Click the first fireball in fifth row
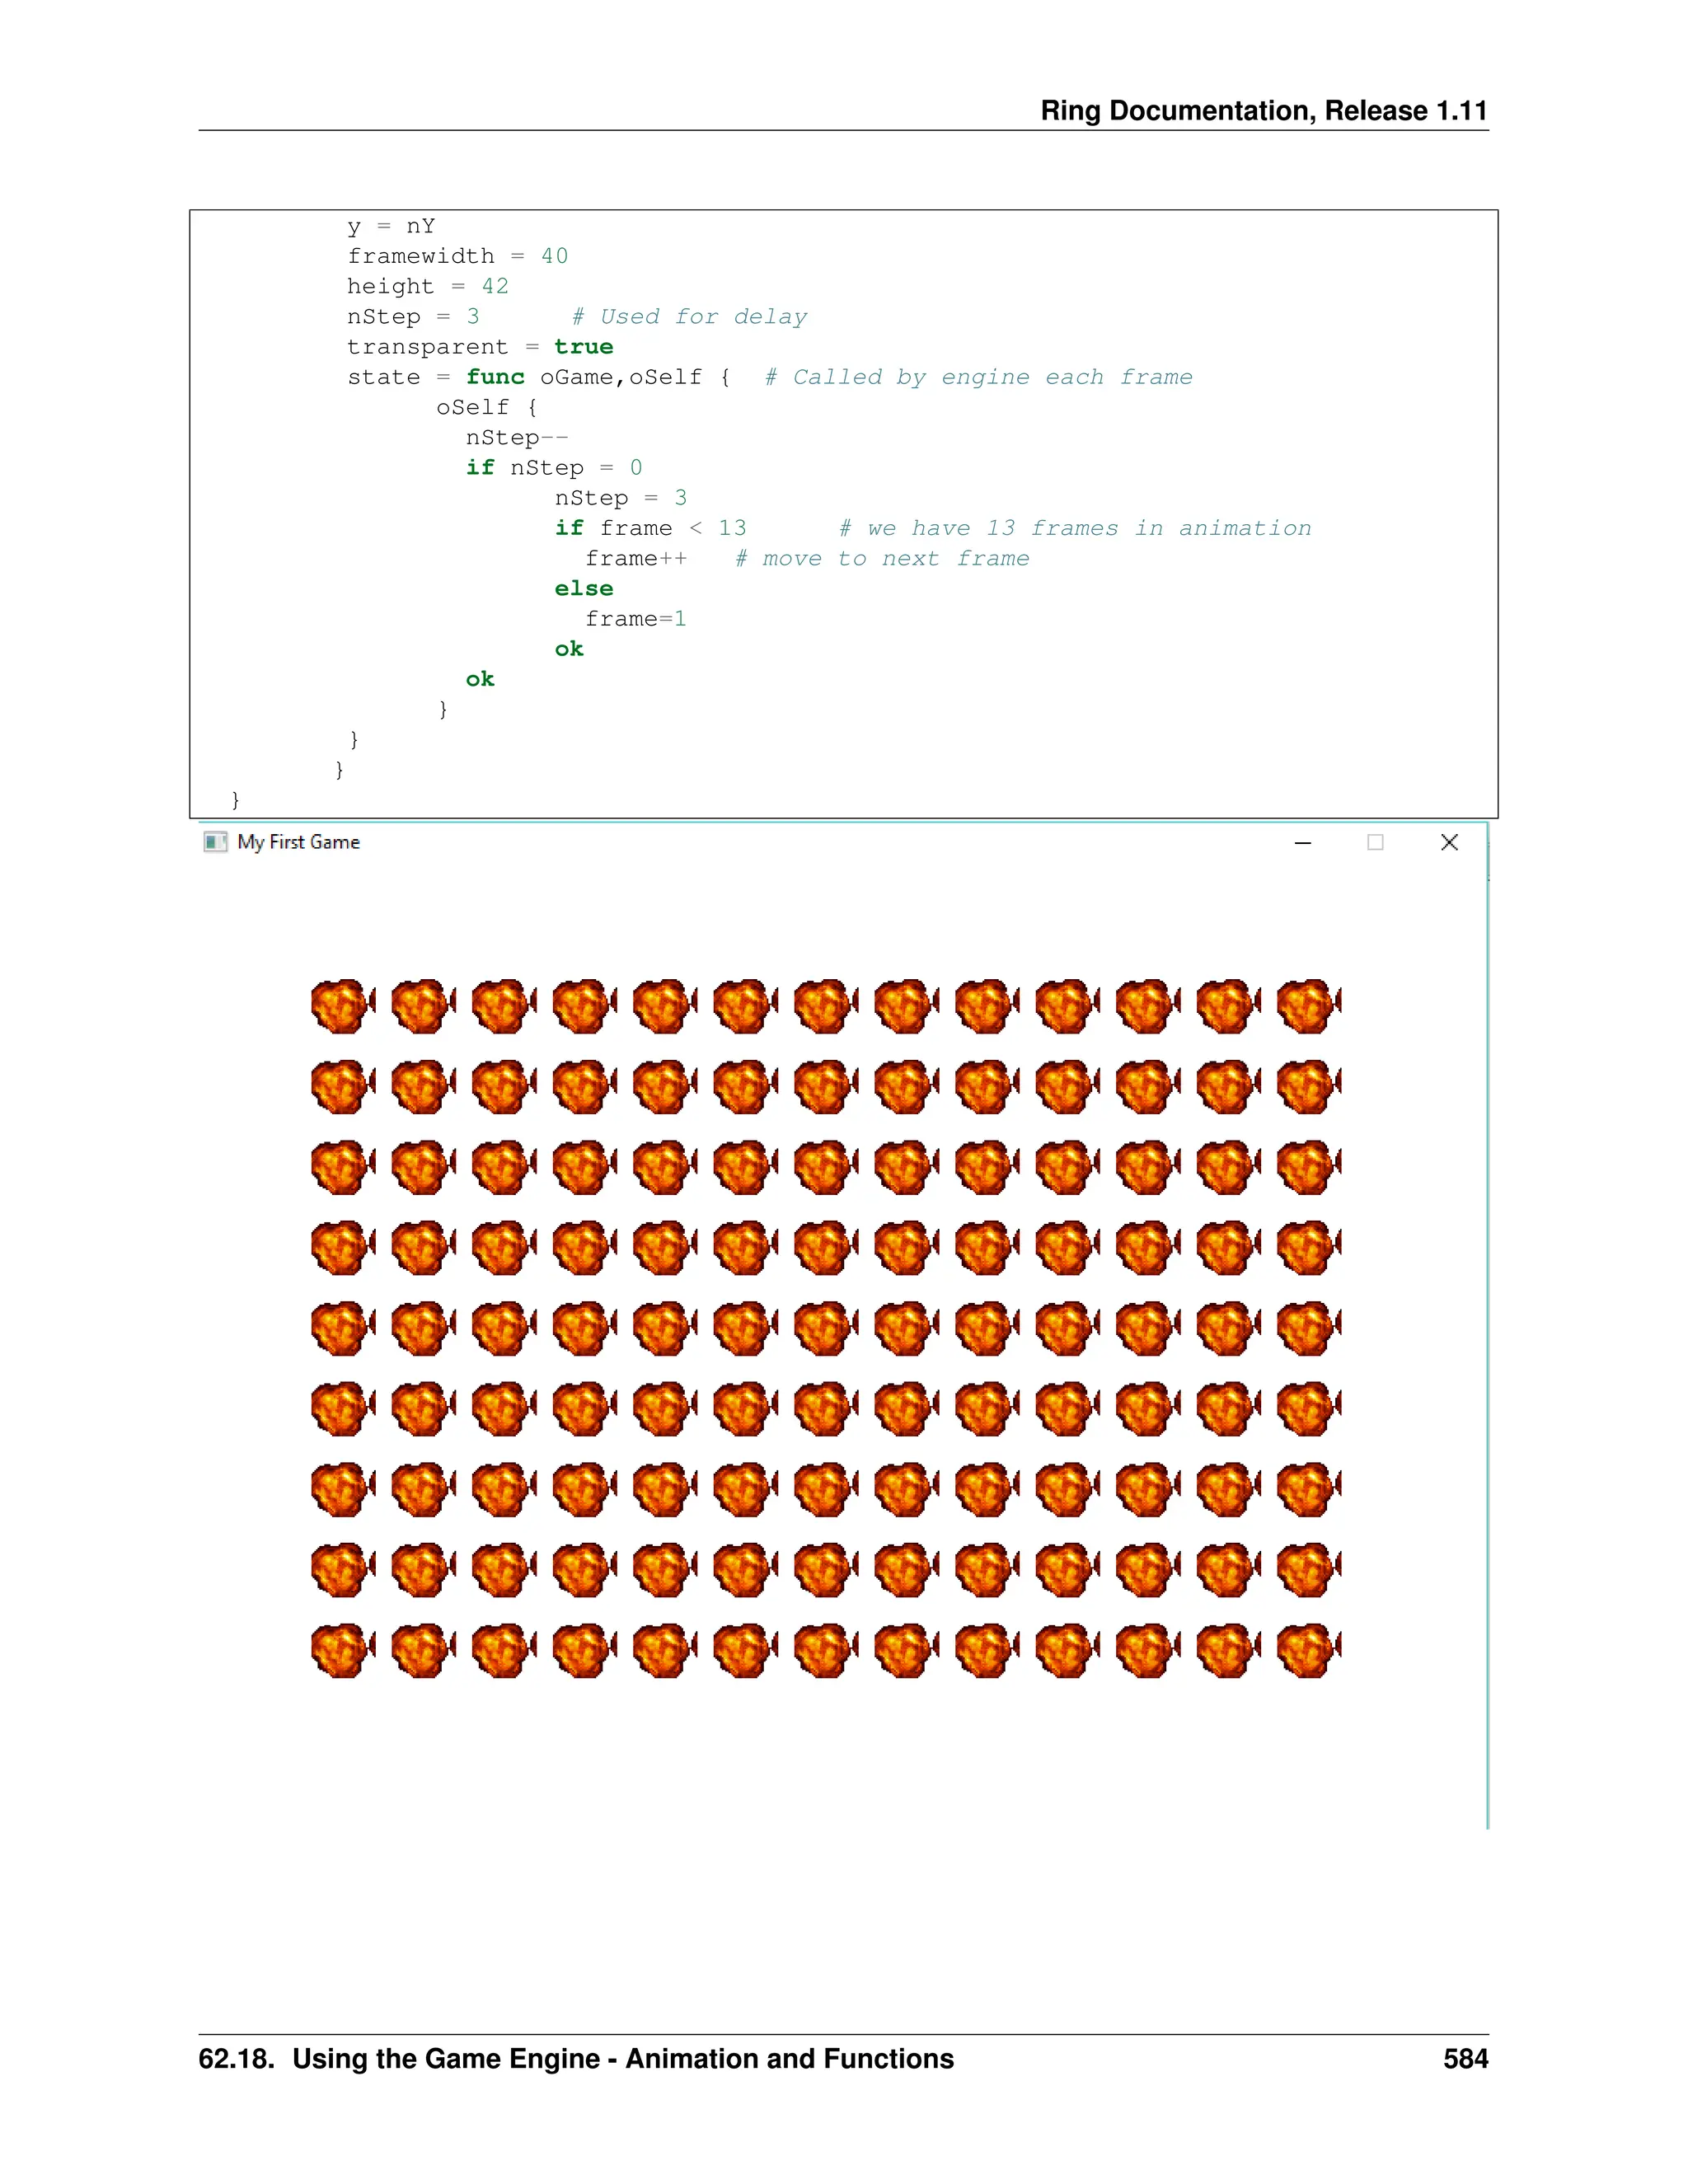 tap(342, 1328)
